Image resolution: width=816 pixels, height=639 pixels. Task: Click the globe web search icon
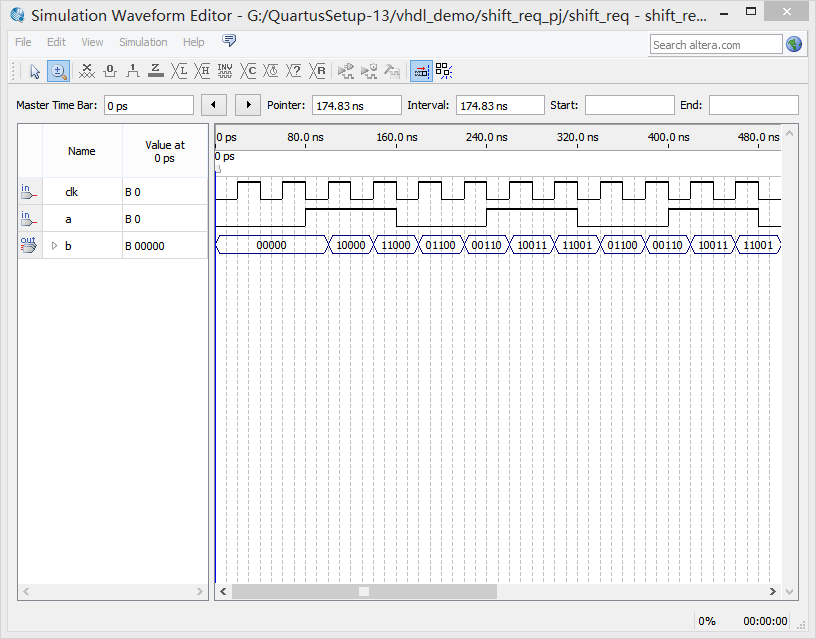pyautogui.click(x=794, y=45)
